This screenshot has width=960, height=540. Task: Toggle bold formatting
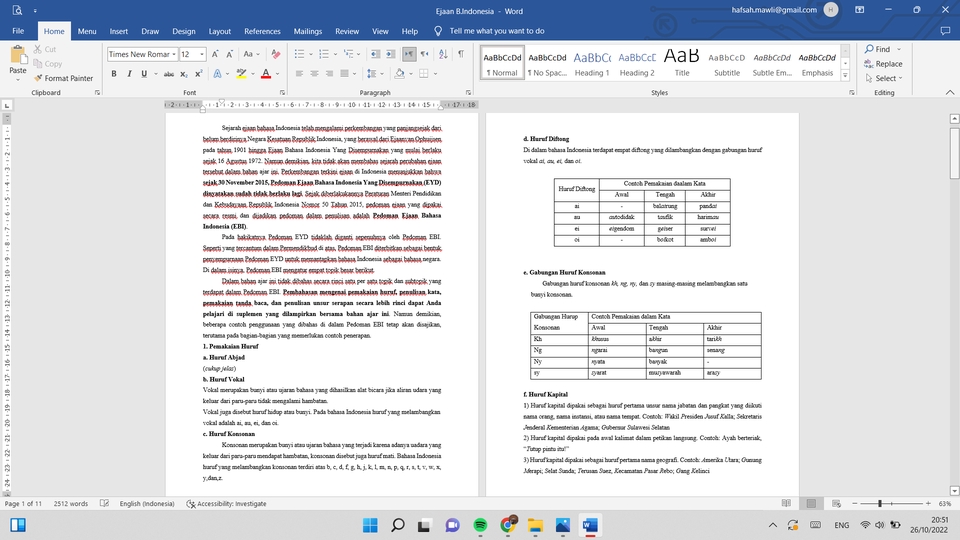click(x=114, y=74)
